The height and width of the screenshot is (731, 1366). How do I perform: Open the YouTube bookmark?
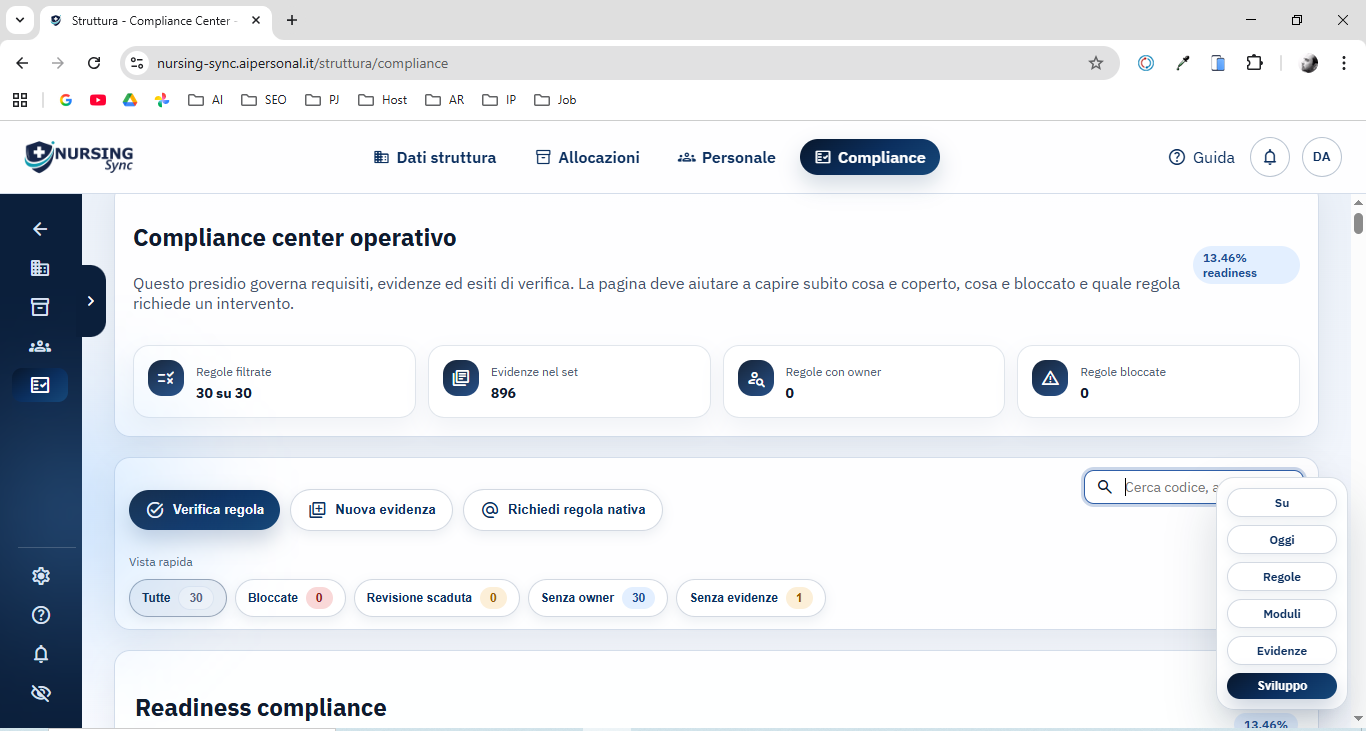pyautogui.click(x=98, y=100)
